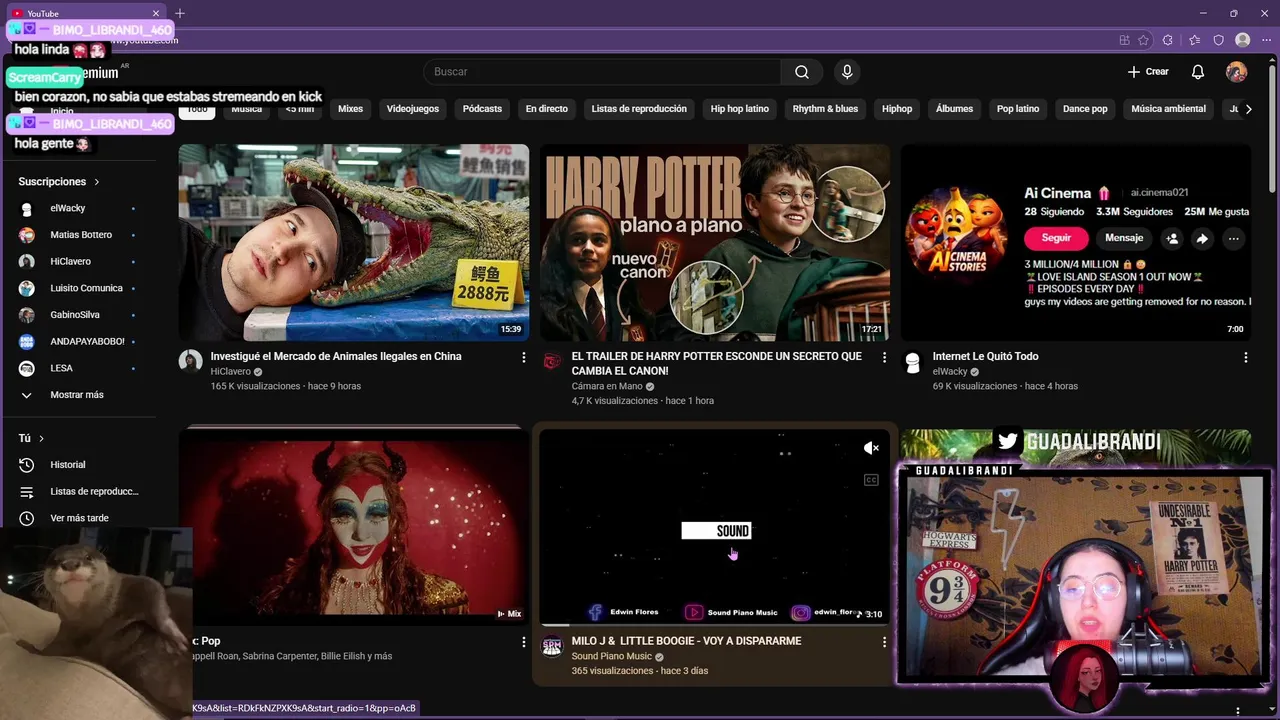Open the Ai Cinema video thumbnail
The width and height of the screenshot is (1280, 720).
click(1076, 242)
